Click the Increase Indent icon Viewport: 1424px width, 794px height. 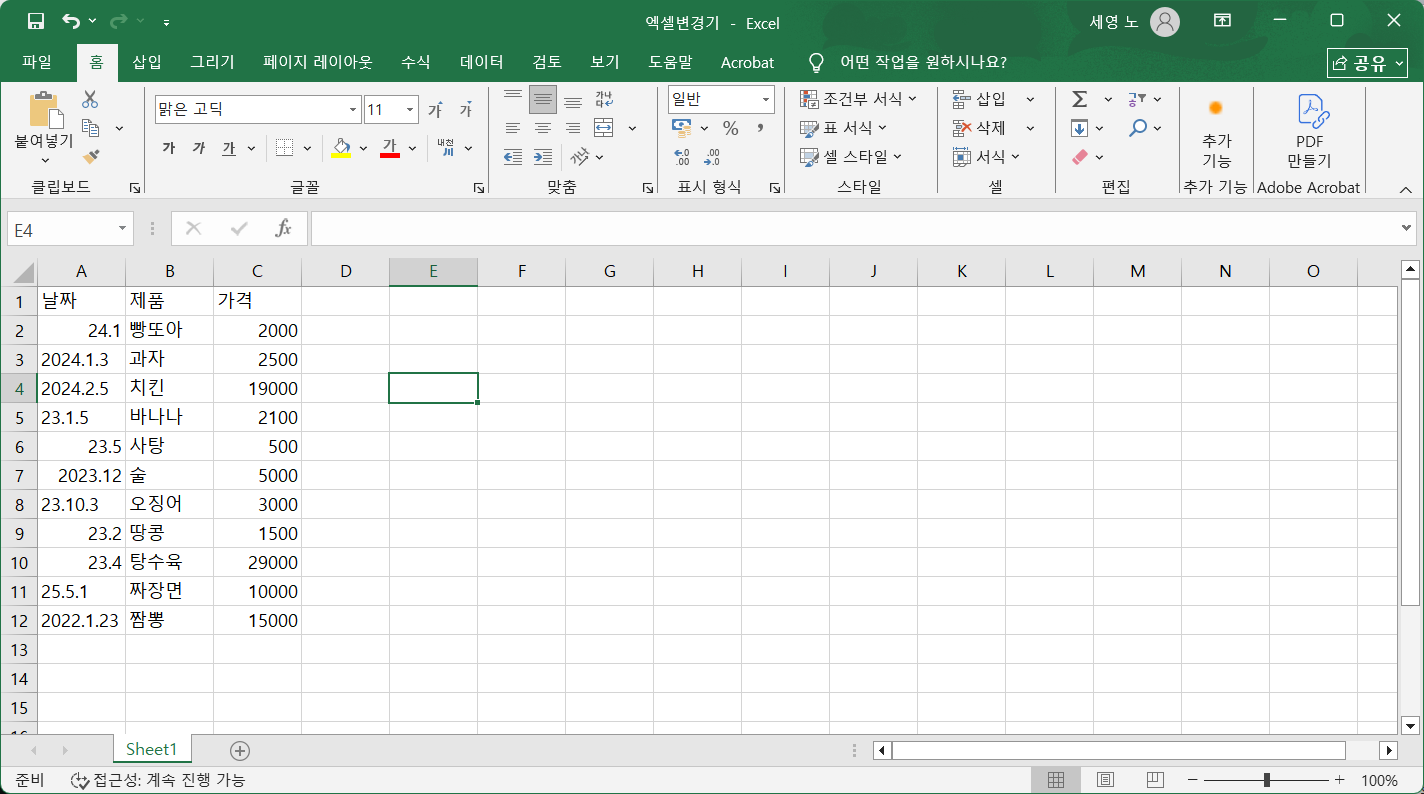543,157
